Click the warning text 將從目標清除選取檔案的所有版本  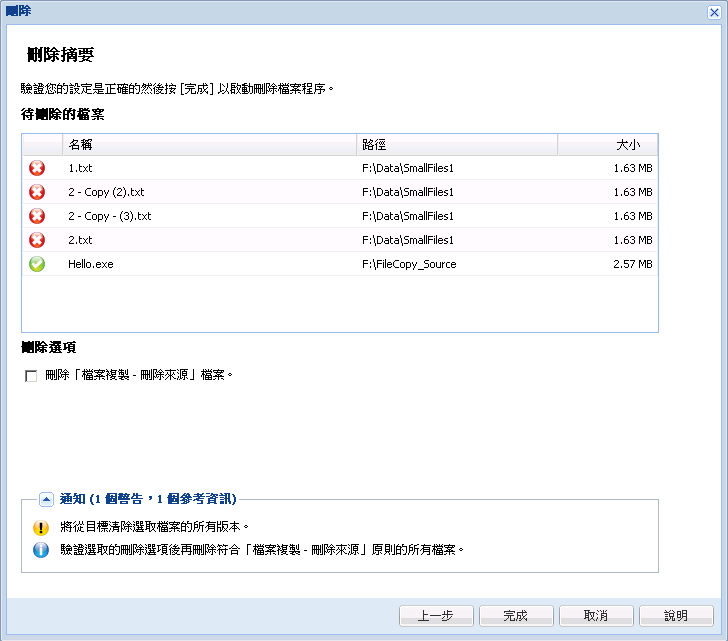pyautogui.click(x=155, y=527)
